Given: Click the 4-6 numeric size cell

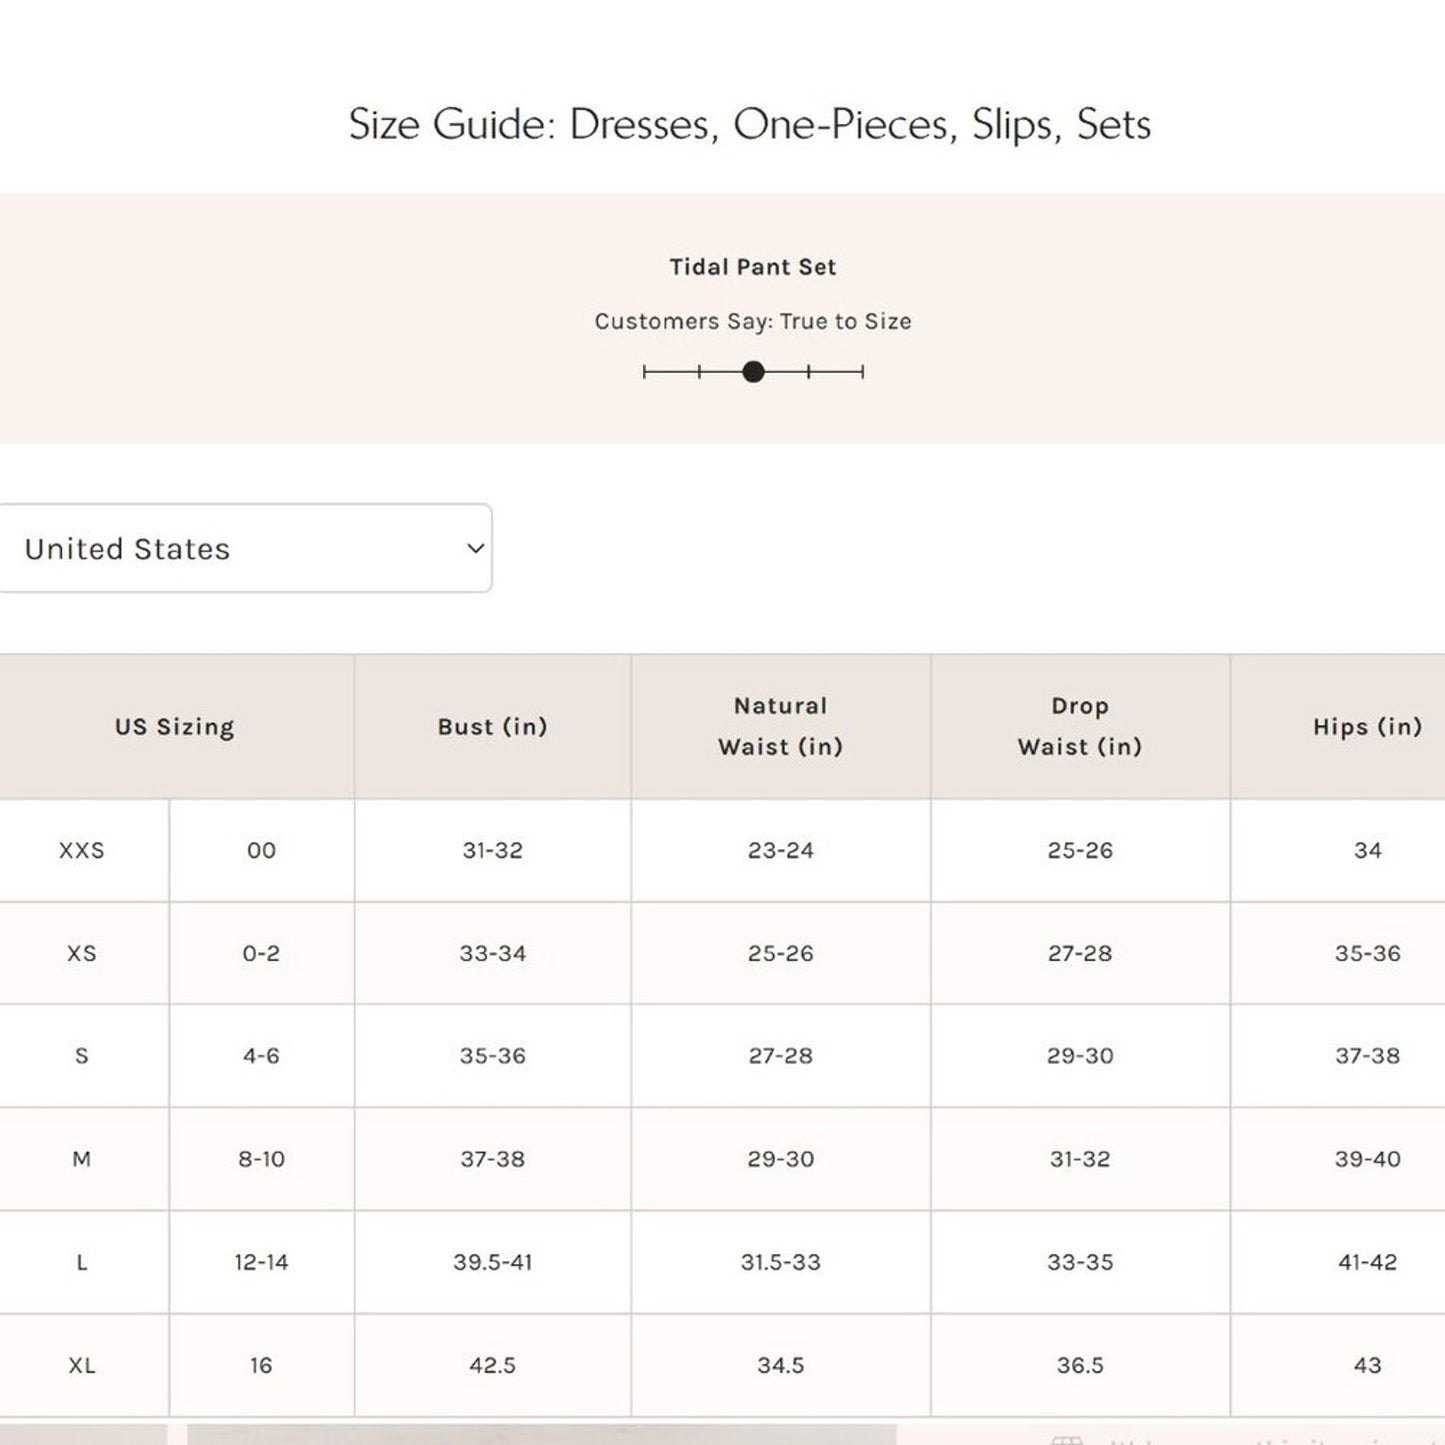Looking at the screenshot, I should (x=261, y=1056).
